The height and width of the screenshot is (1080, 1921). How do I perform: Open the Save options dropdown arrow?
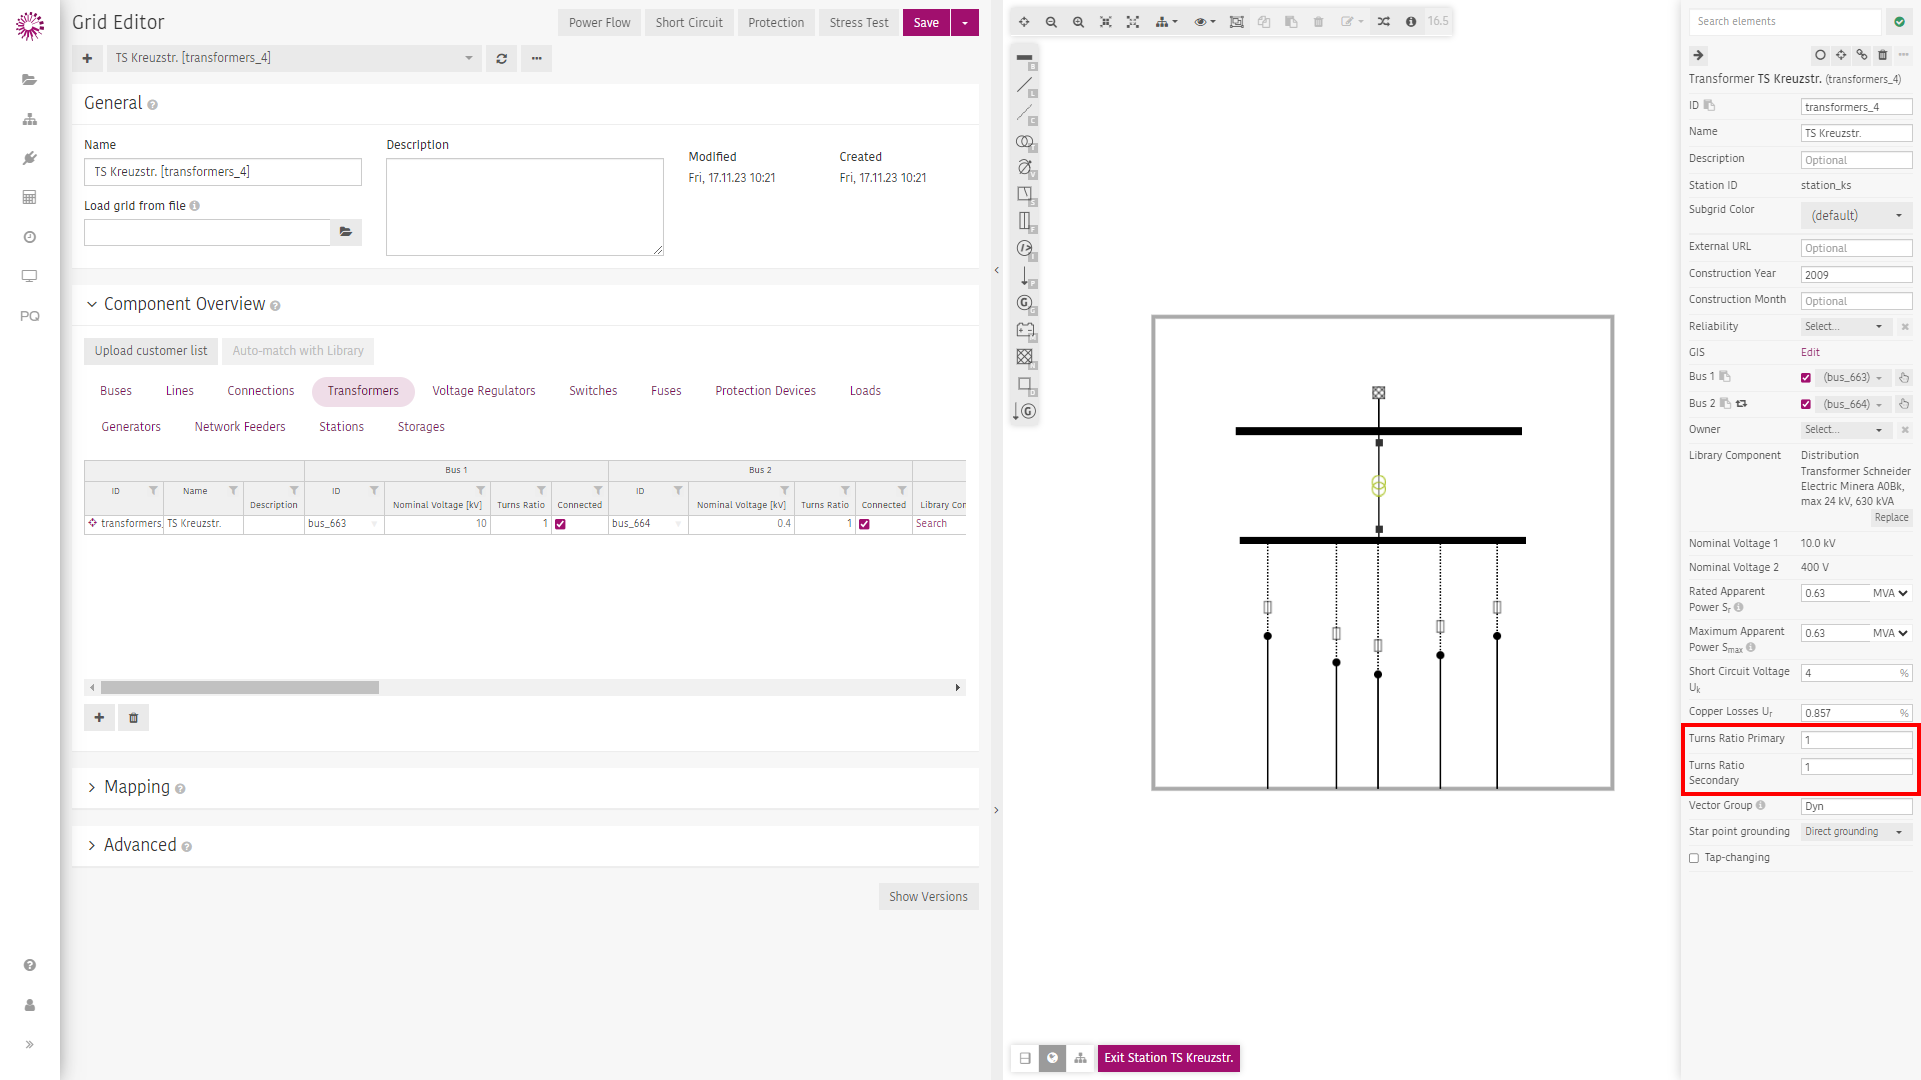(965, 23)
